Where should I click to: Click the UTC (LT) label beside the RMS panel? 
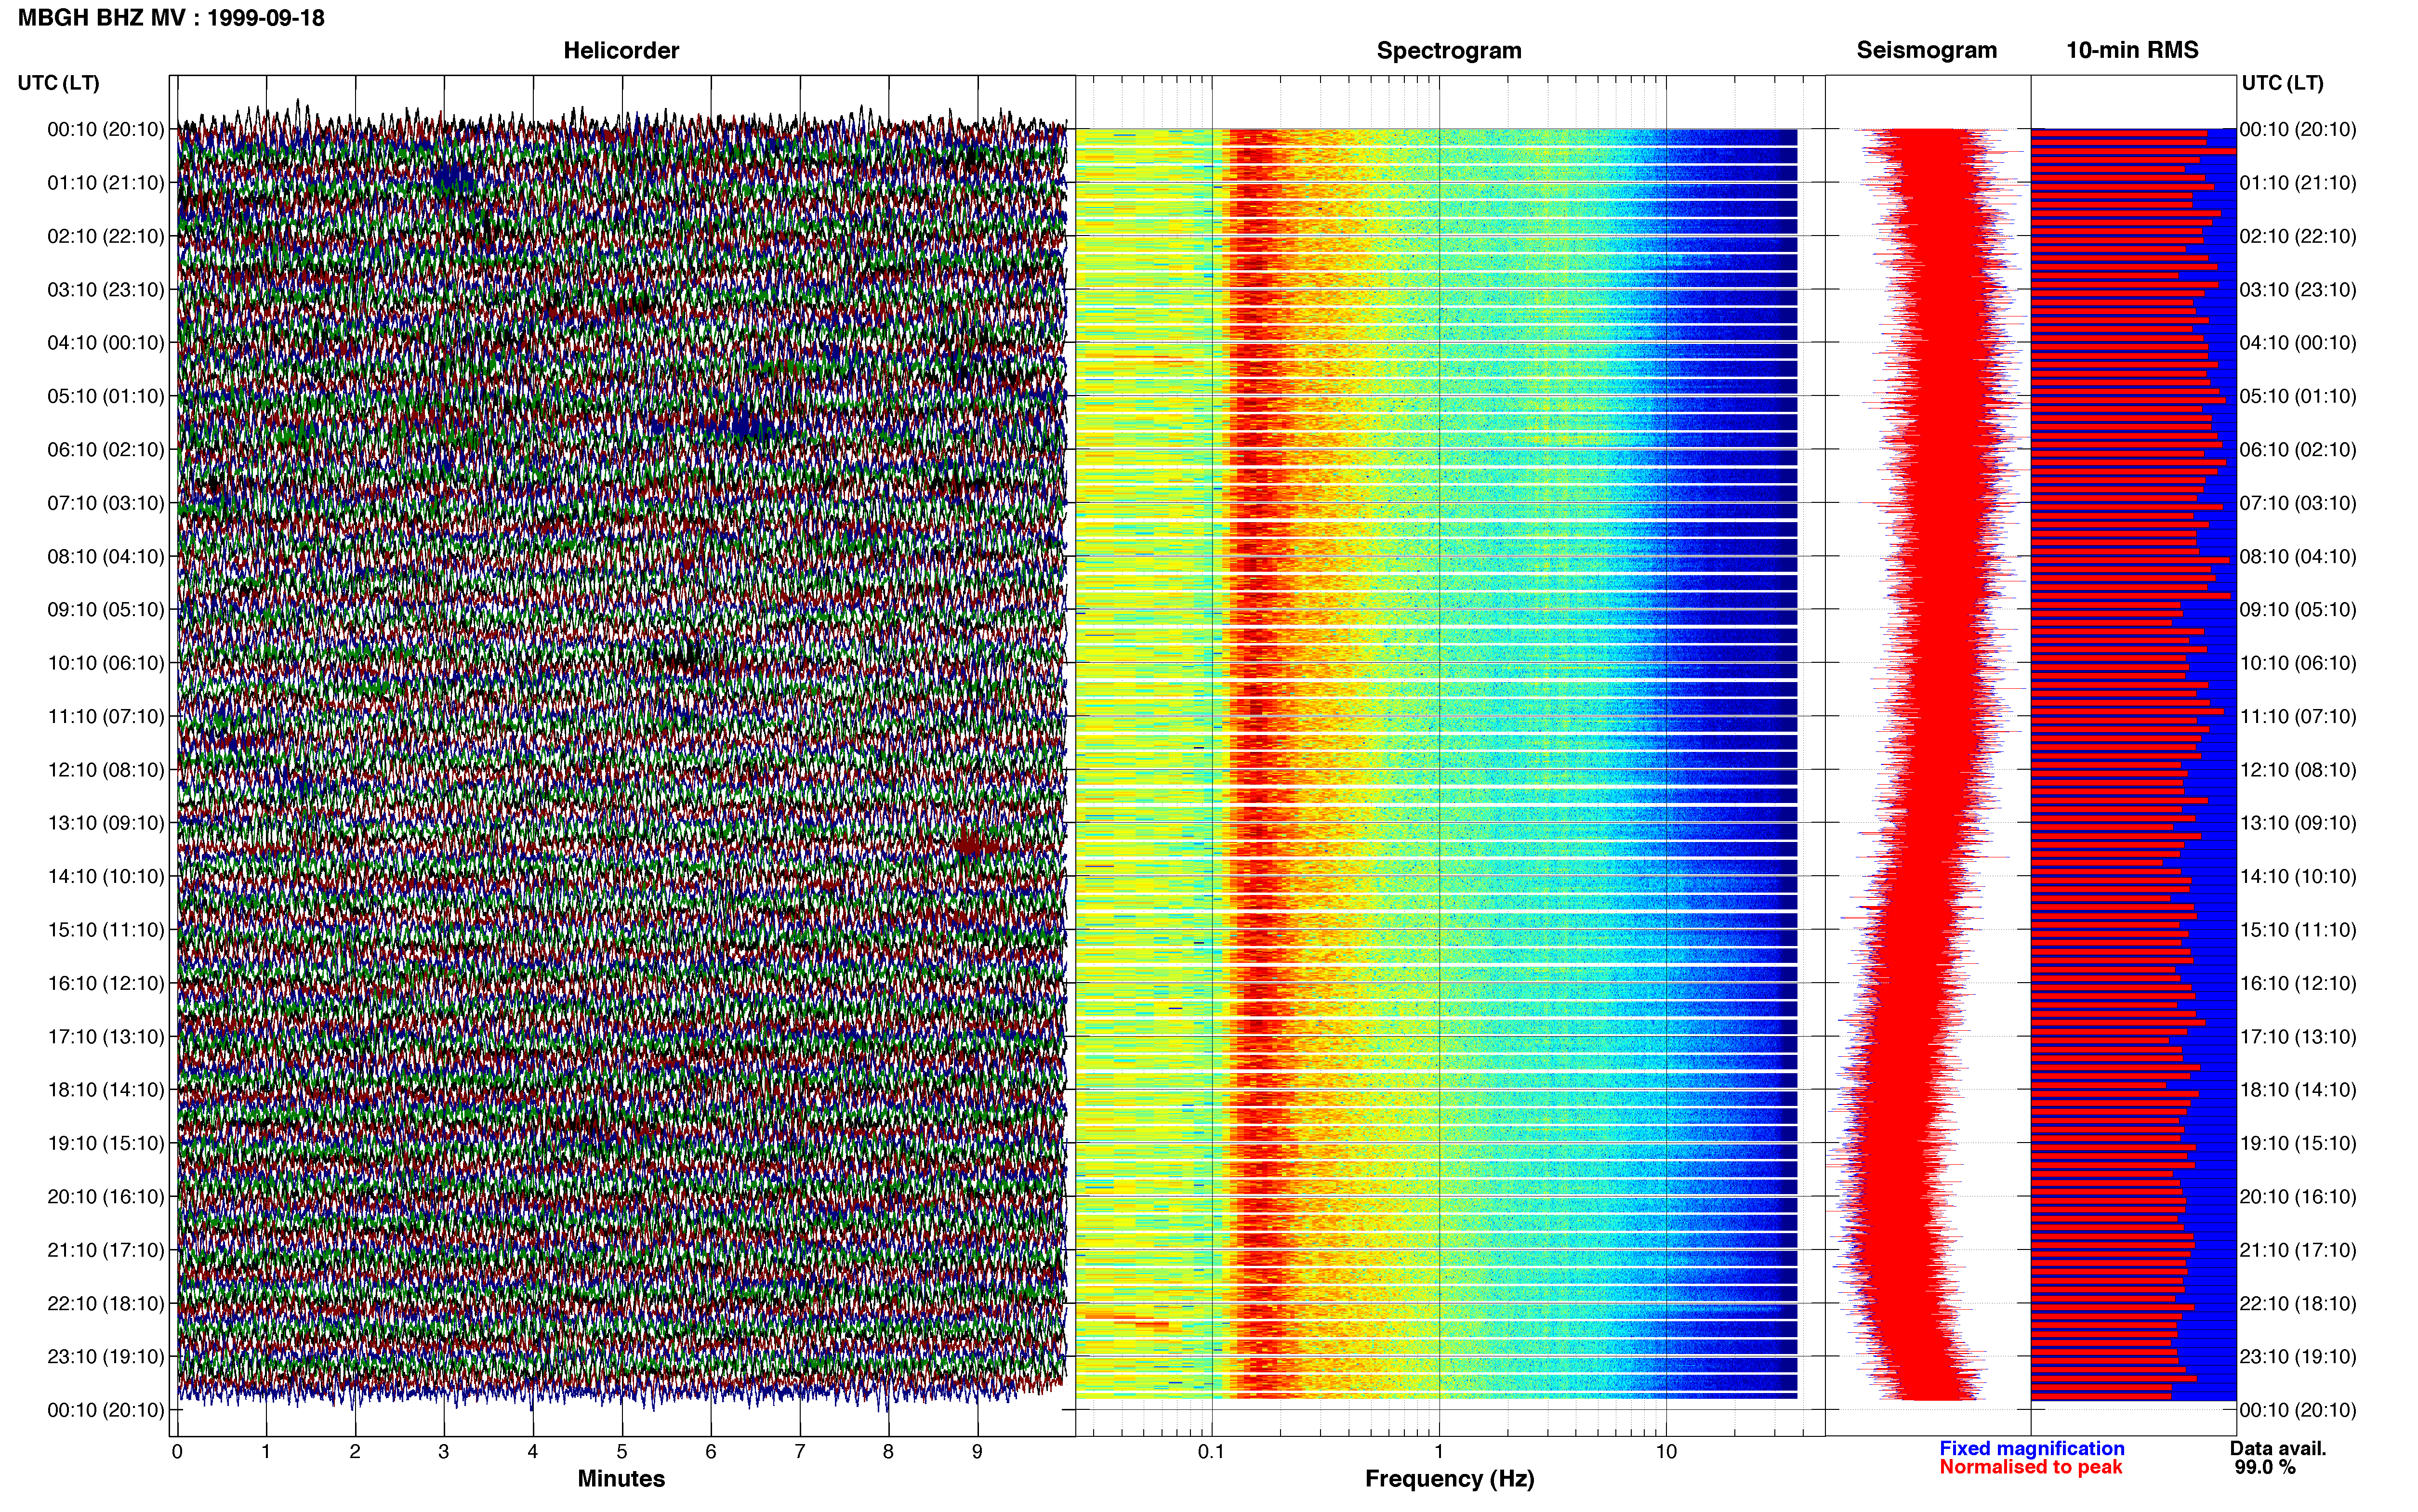2282,83
